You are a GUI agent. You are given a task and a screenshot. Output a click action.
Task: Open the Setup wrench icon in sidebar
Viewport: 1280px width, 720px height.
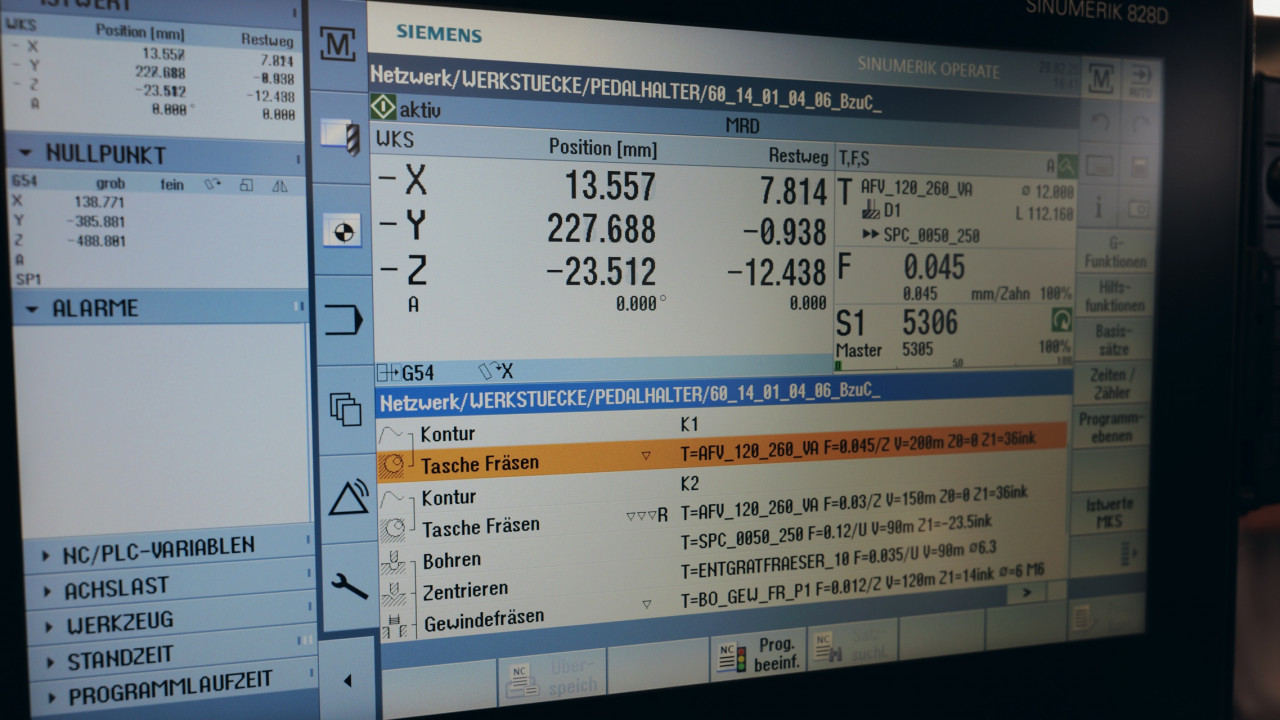click(349, 585)
